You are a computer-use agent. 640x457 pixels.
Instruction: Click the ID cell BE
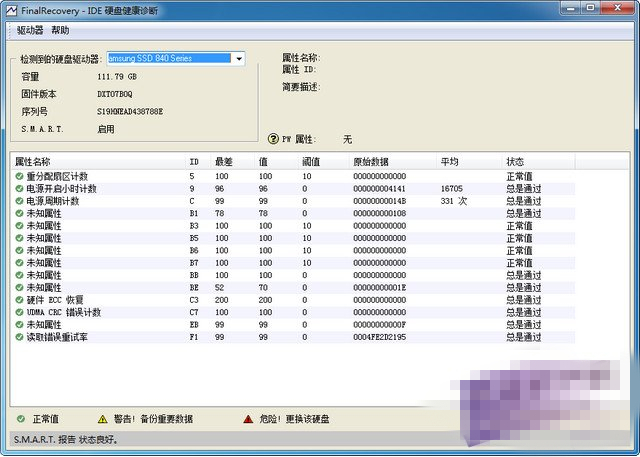pyautogui.click(x=194, y=288)
